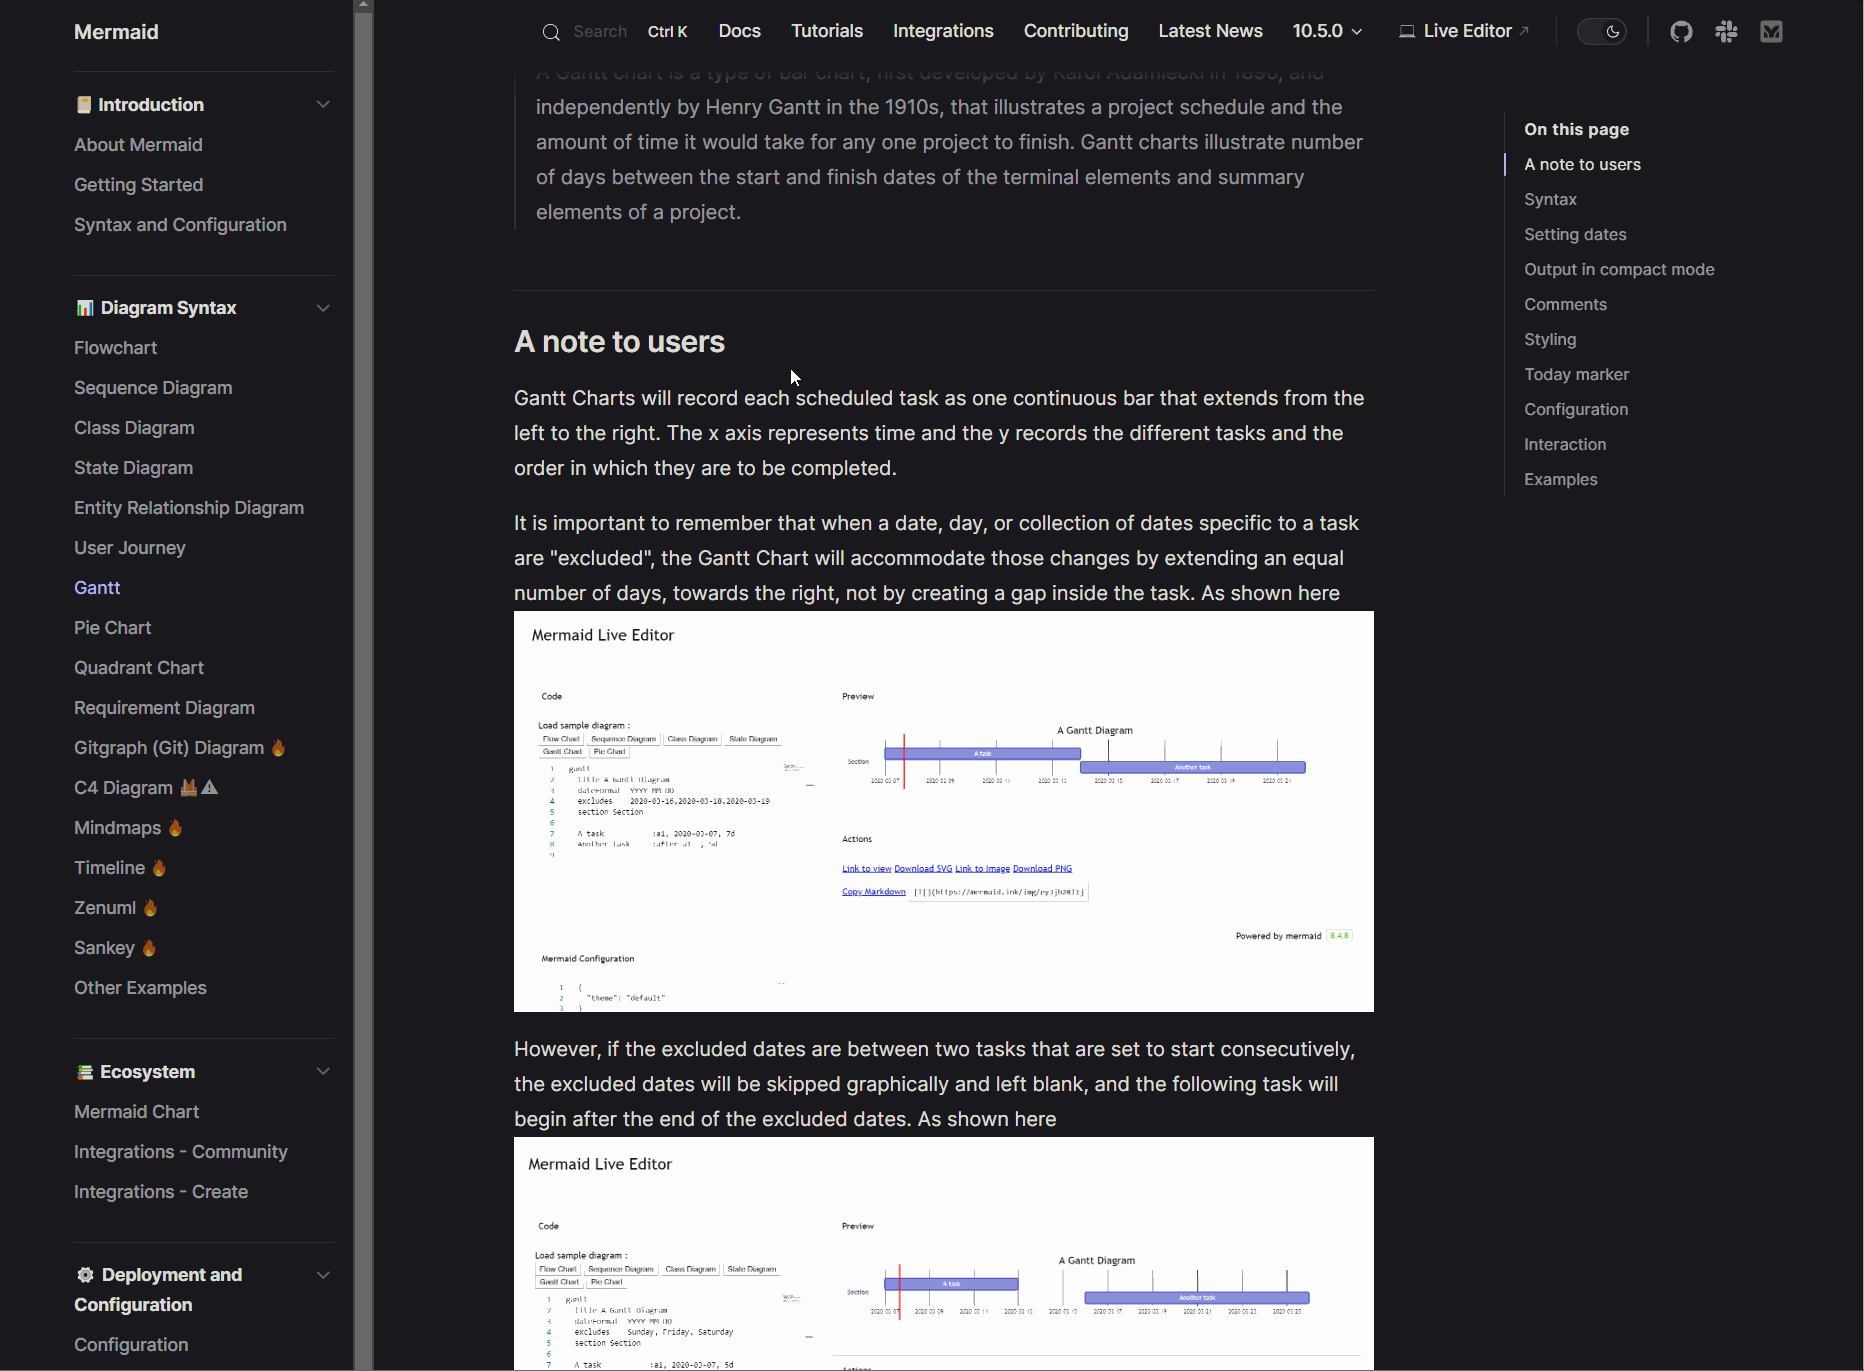Open the 10.5.0 version dropdown
This screenshot has height=1371, width=1864.
coord(1327,31)
